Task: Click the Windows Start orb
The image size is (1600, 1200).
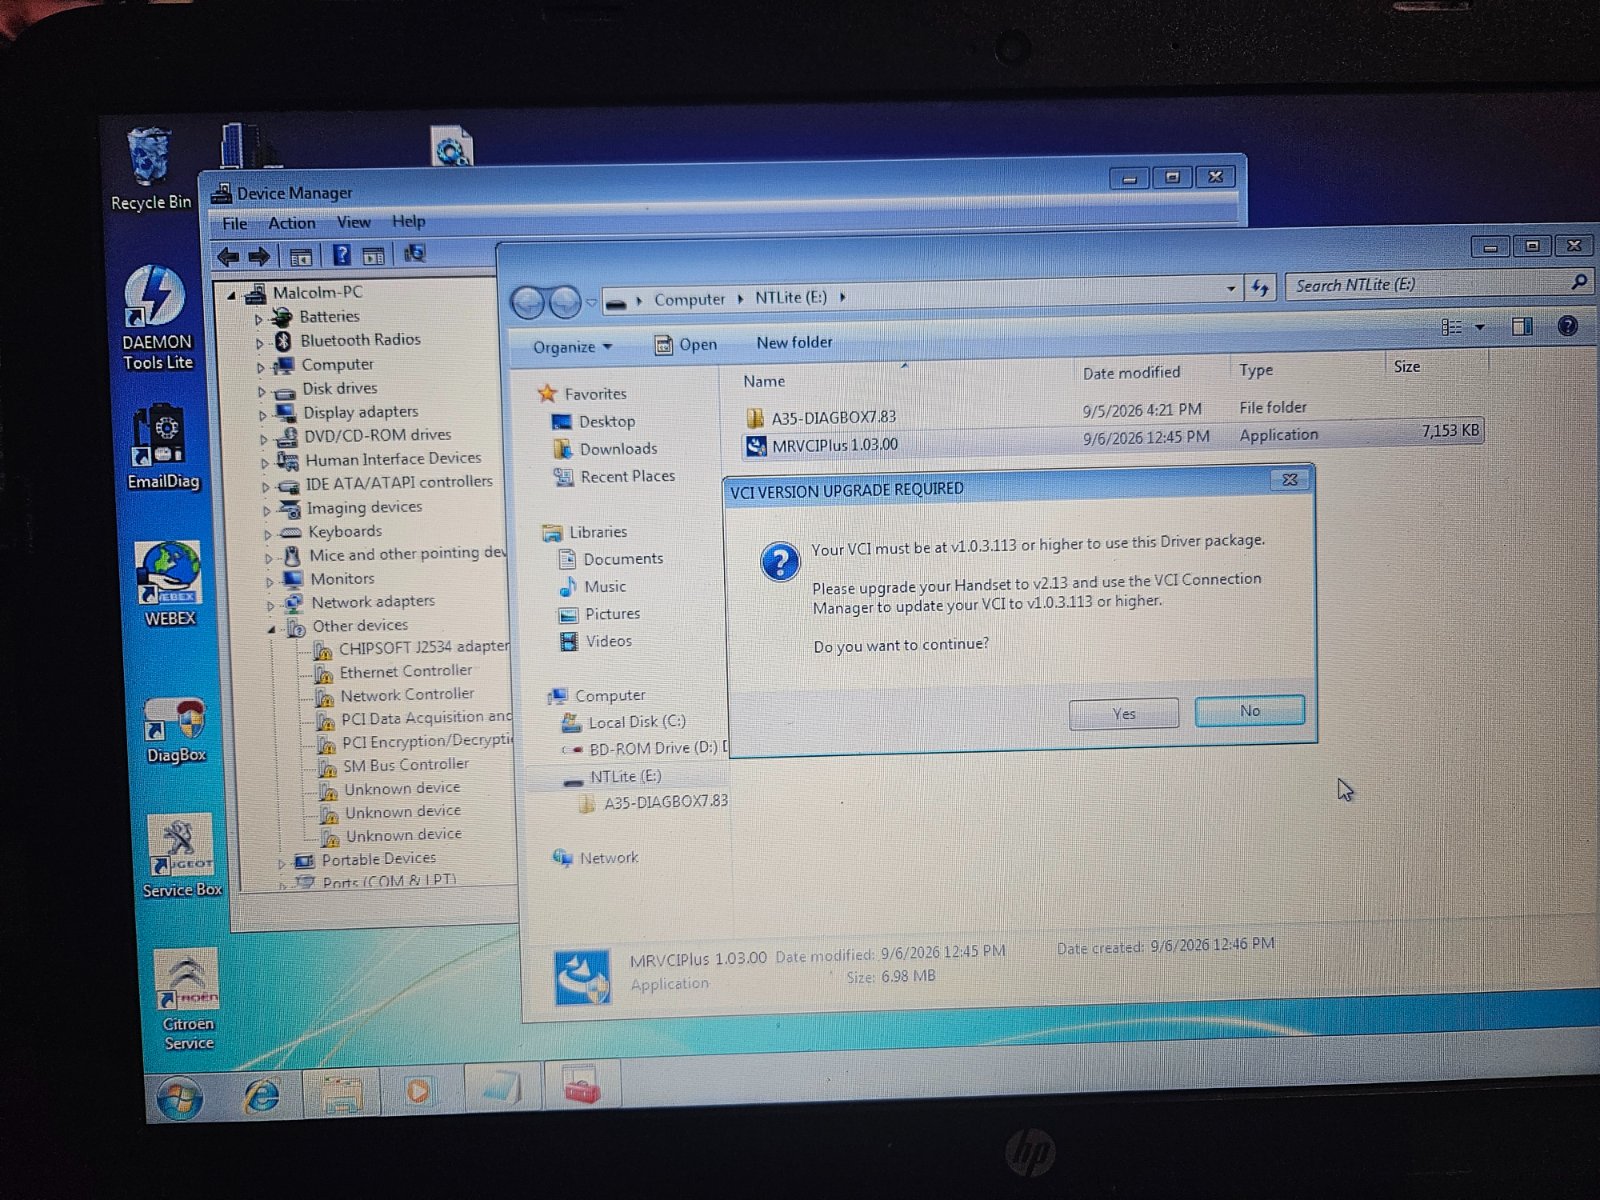Action: pyautogui.click(x=180, y=1099)
